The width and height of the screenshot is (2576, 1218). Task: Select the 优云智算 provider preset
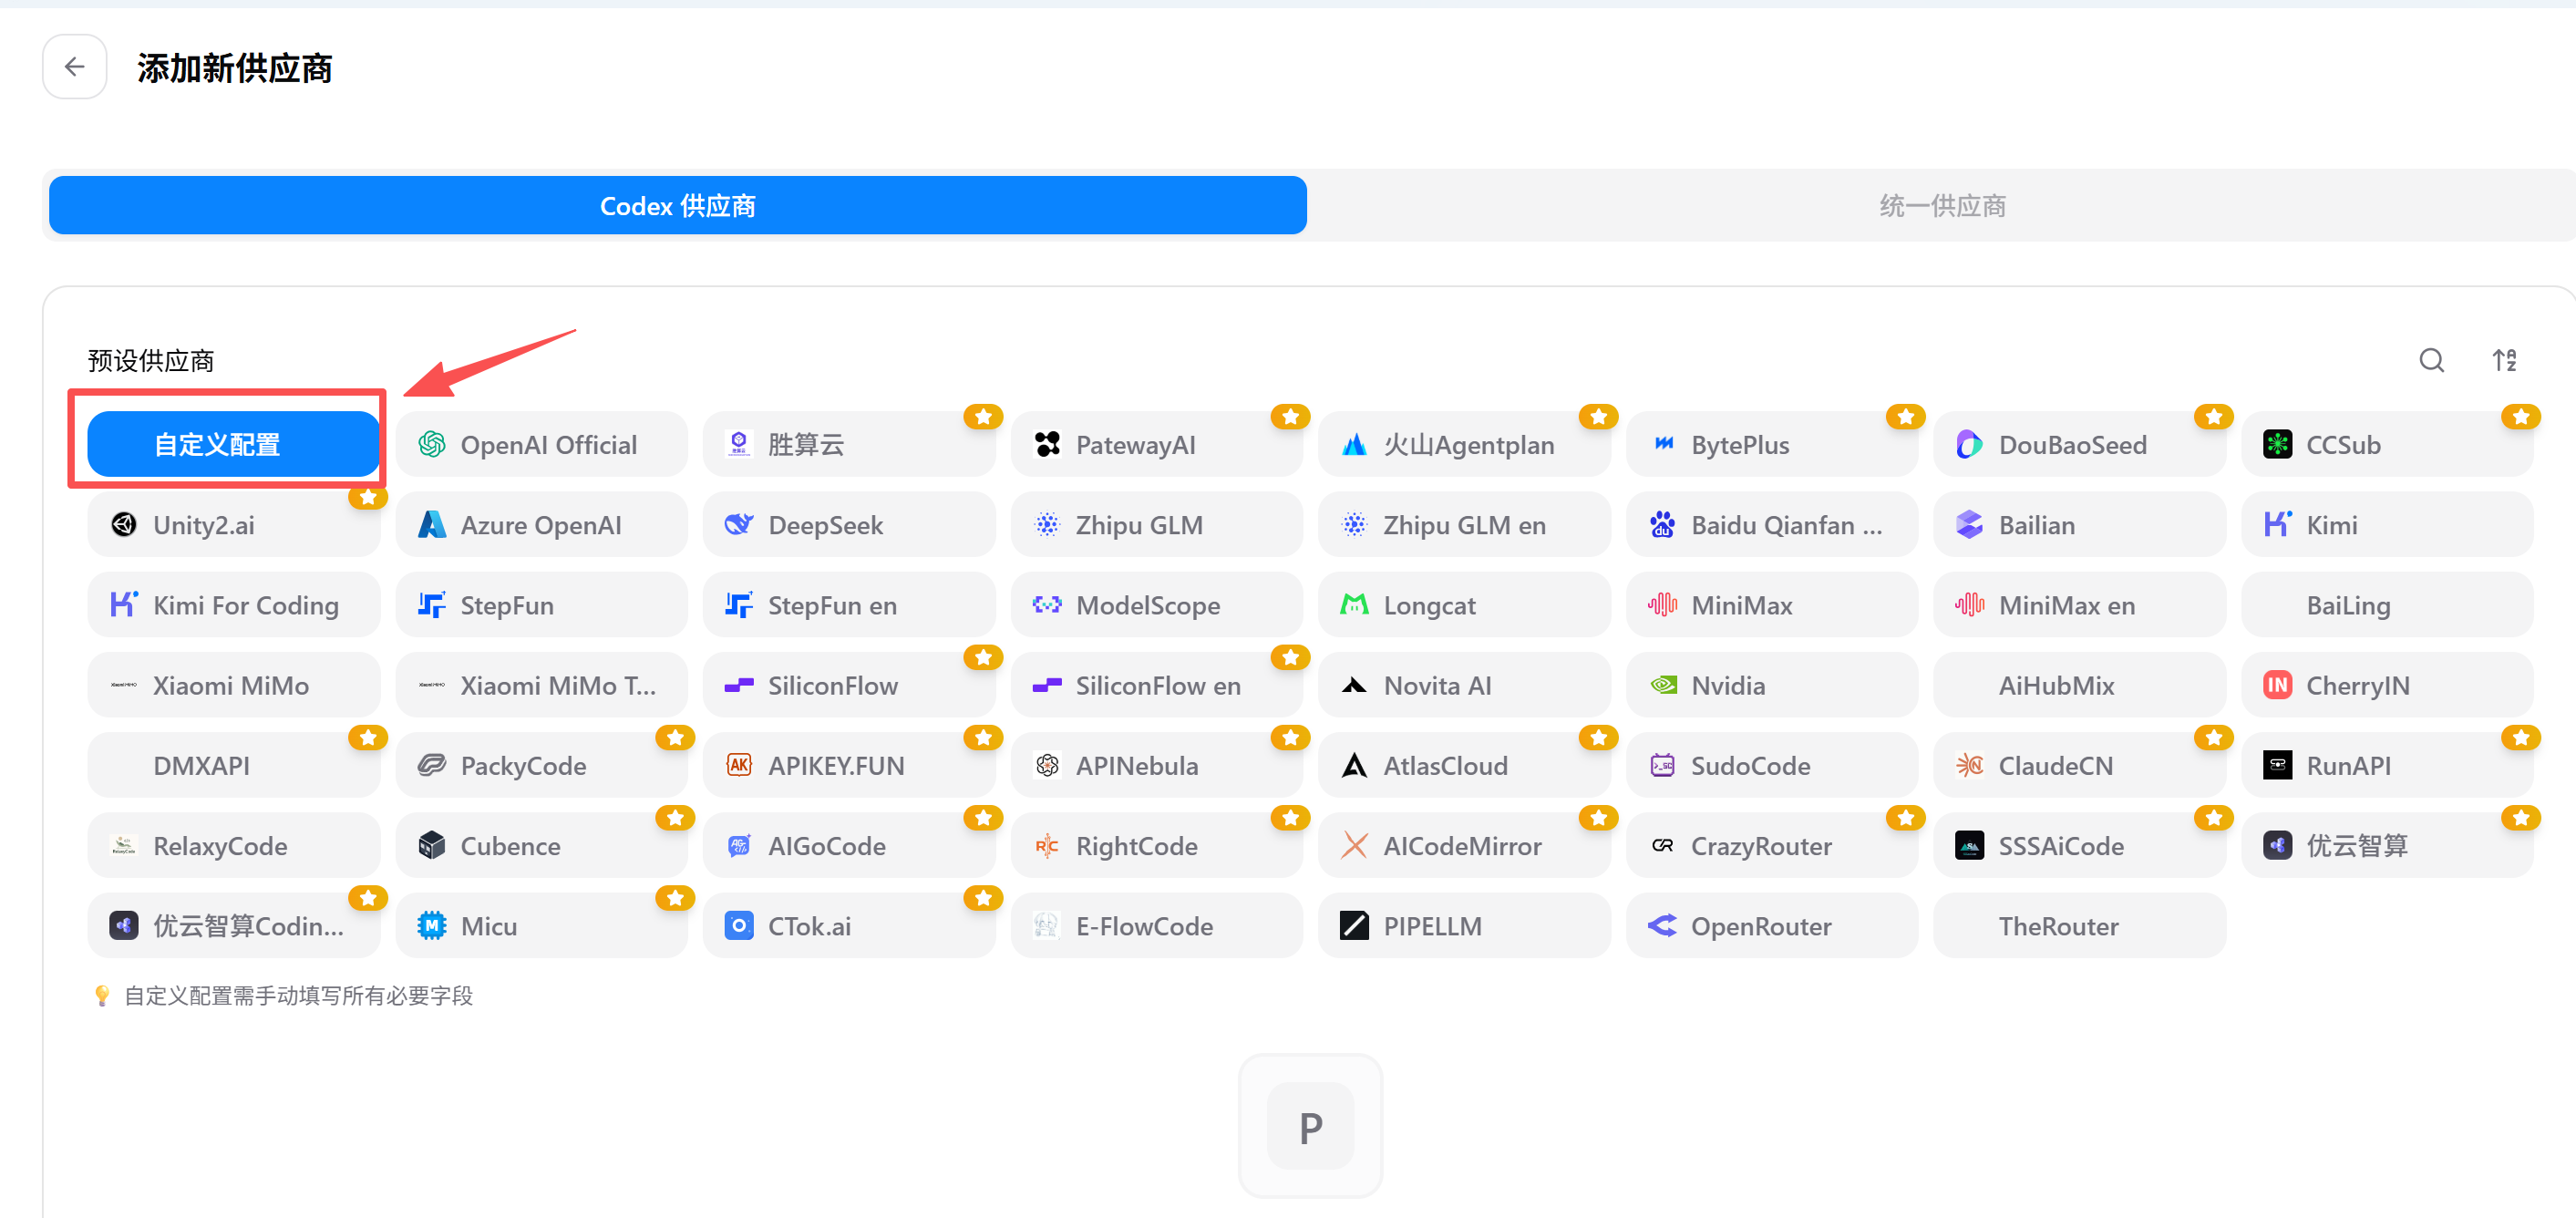coord(2387,845)
